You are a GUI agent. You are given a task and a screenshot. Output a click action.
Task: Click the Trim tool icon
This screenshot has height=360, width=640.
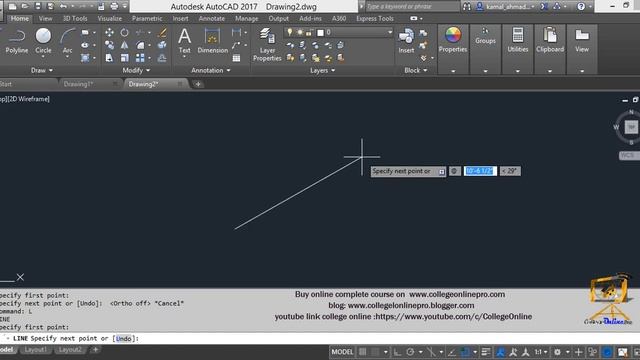point(140,32)
